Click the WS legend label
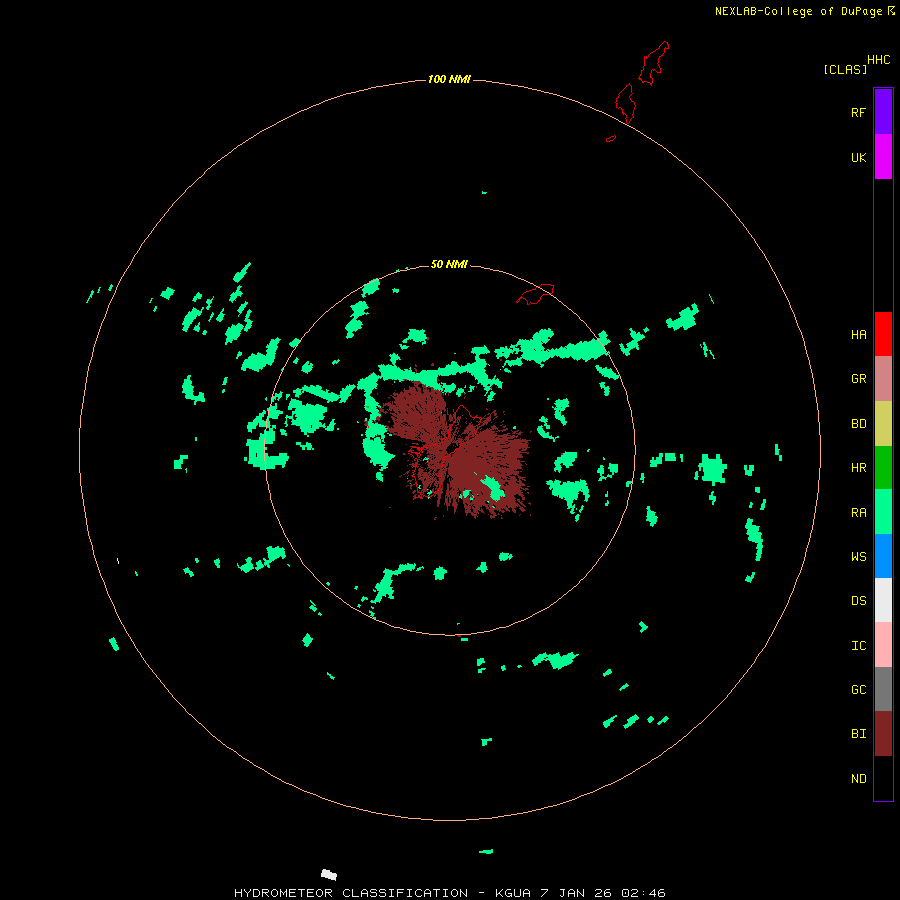900x900 pixels. [859, 556]
